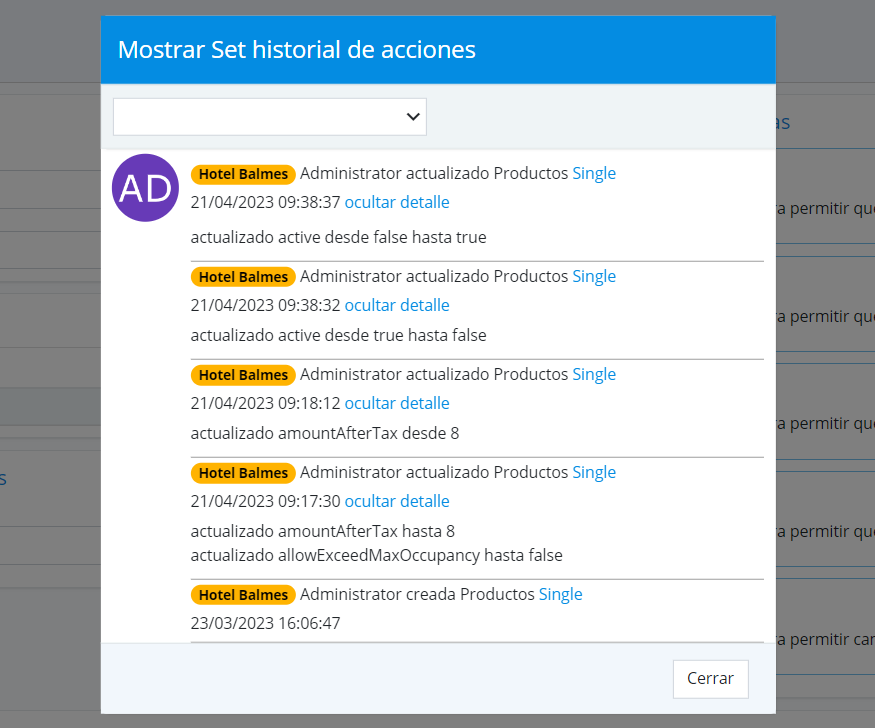Open Single link in the creada Productos entry
This screenshot has width=875, height=728.
560,595
